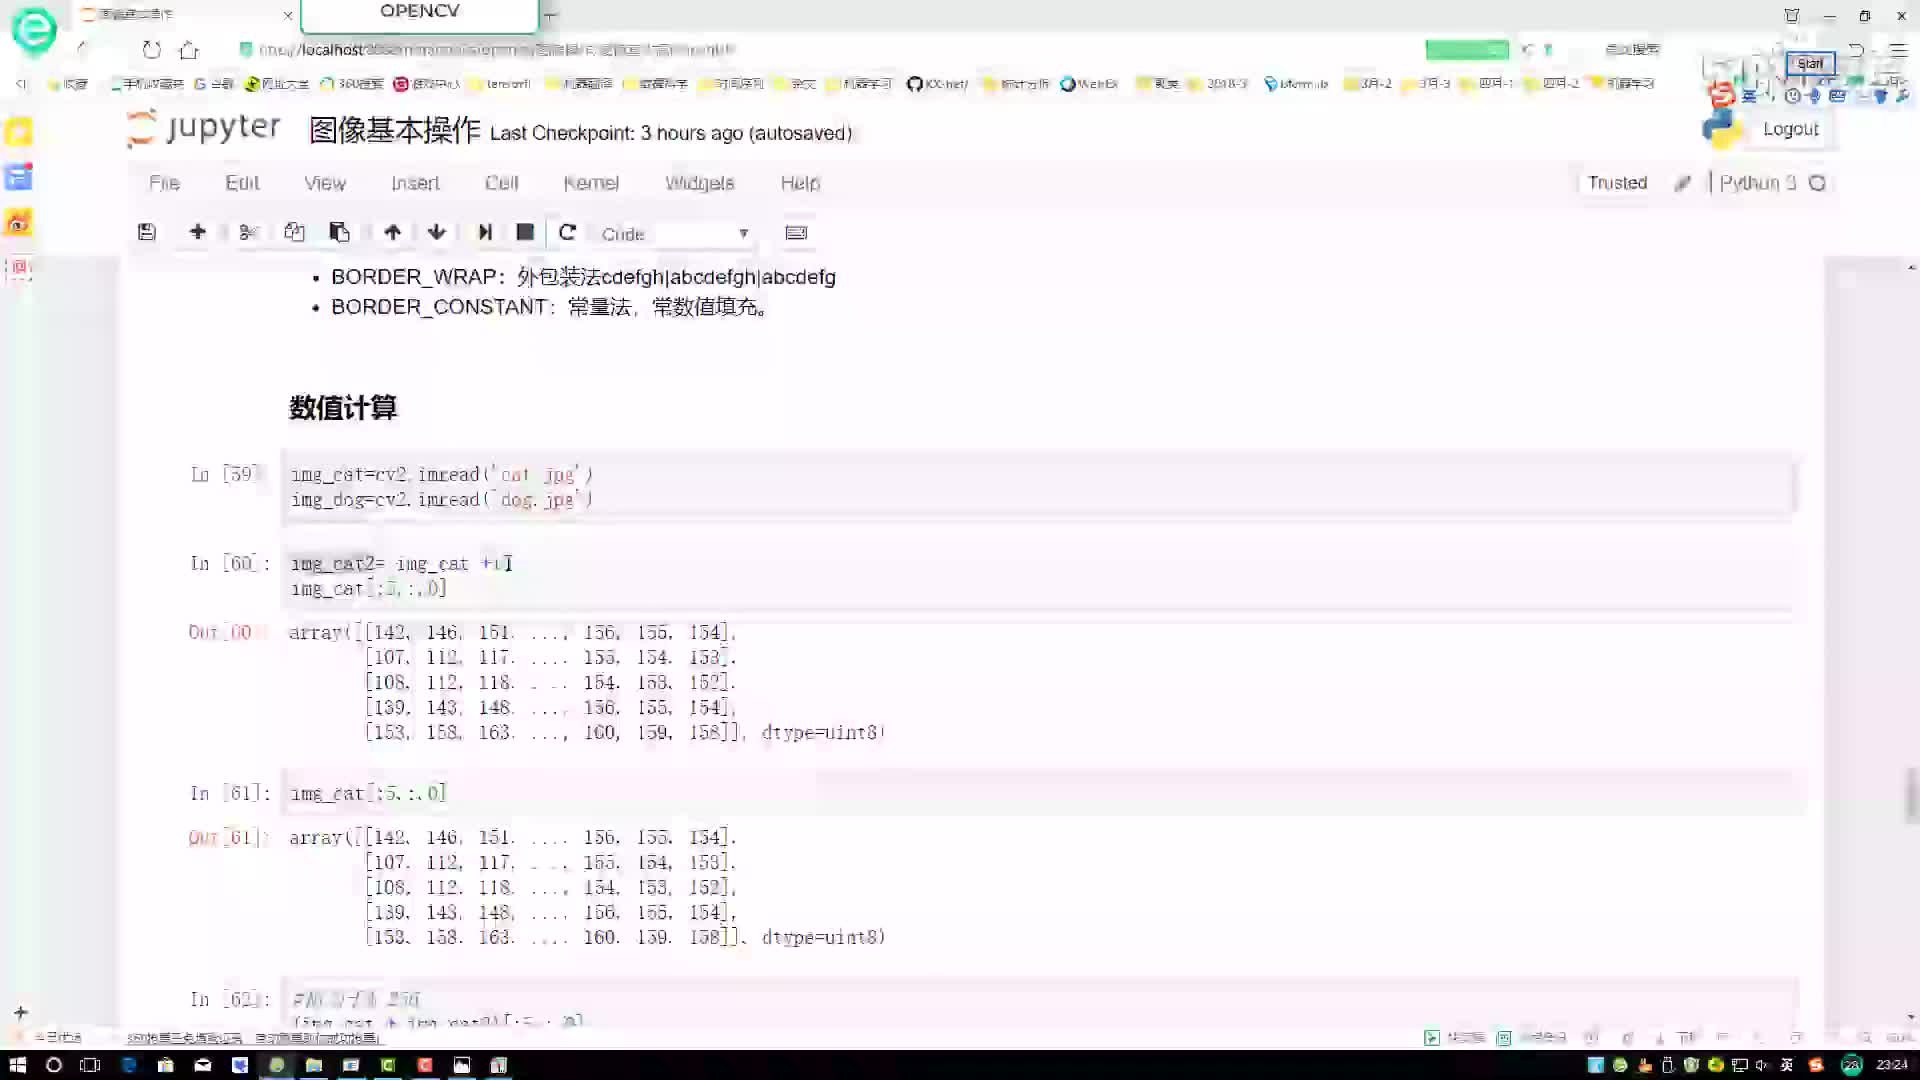Open the Help menu

pos(800,183)
